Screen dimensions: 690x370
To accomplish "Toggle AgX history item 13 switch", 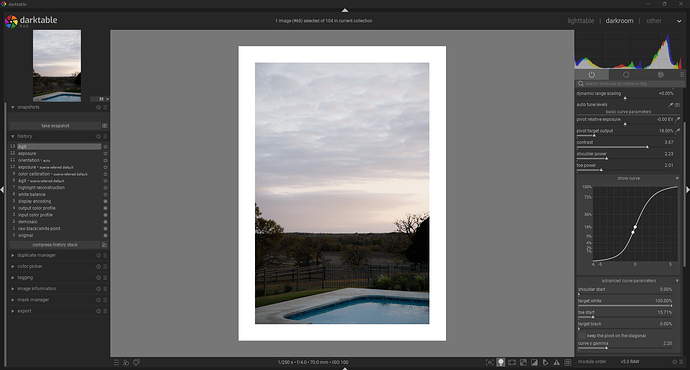I will [x=105, y=147].
